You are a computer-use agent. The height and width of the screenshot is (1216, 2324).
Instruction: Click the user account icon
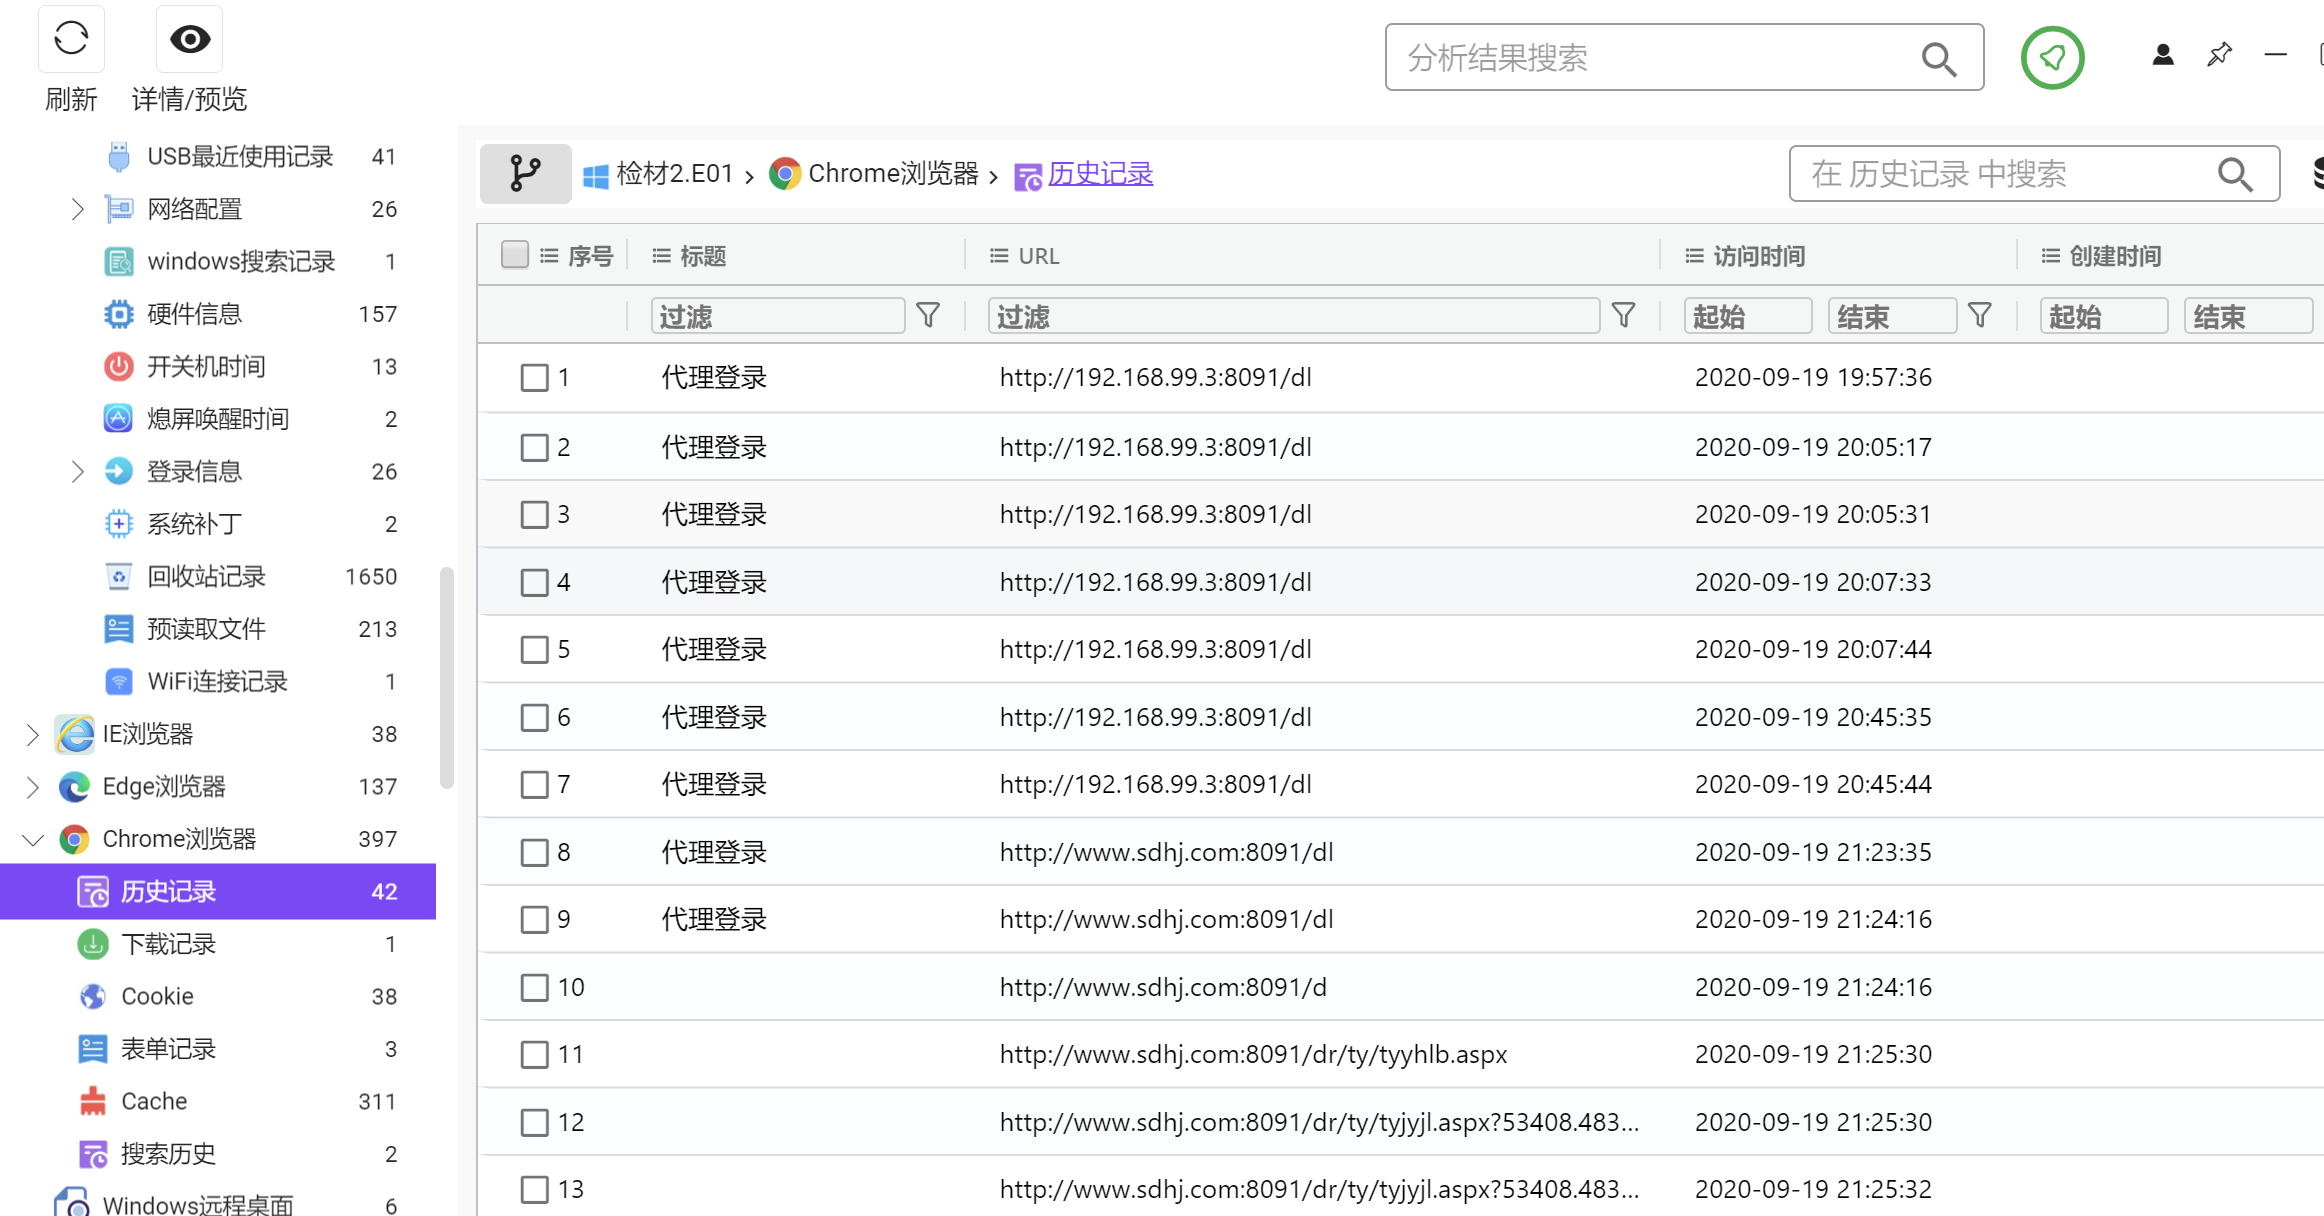click(2163, 55)
